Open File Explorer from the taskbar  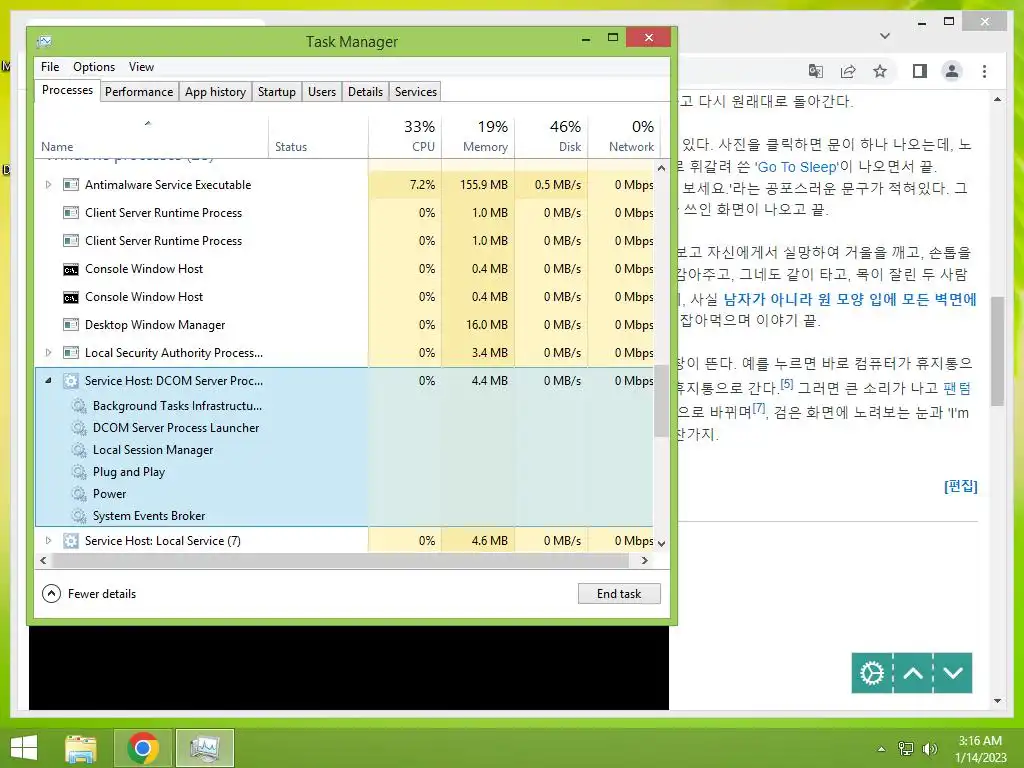click(x=81, y=748)
